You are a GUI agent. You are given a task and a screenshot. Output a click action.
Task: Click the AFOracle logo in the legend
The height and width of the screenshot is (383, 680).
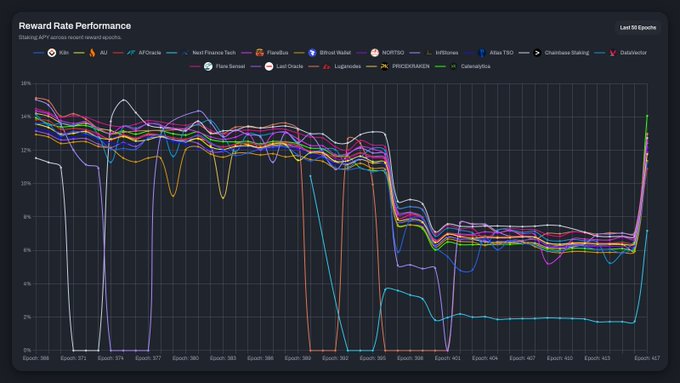tap(131, 53)
